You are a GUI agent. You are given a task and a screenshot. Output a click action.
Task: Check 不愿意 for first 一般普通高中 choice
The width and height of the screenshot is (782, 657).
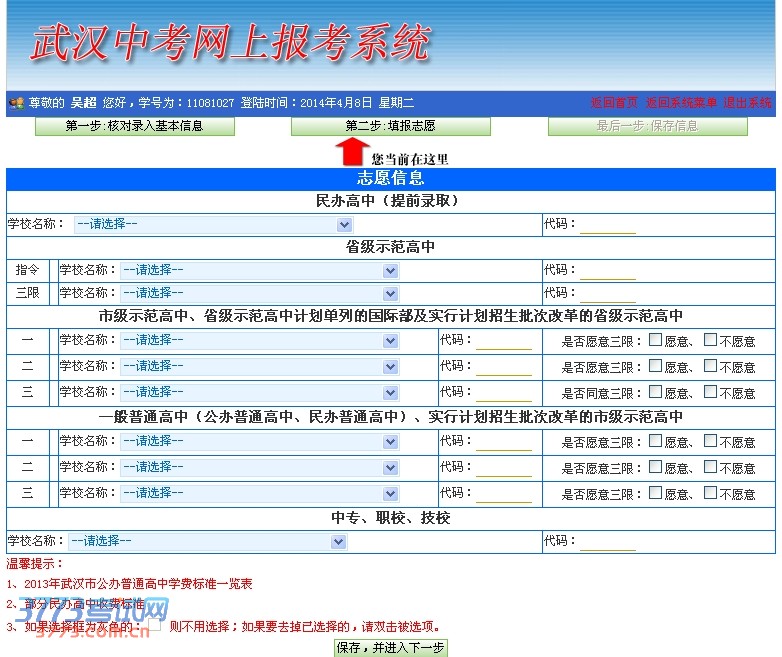[x=710, y=441]
